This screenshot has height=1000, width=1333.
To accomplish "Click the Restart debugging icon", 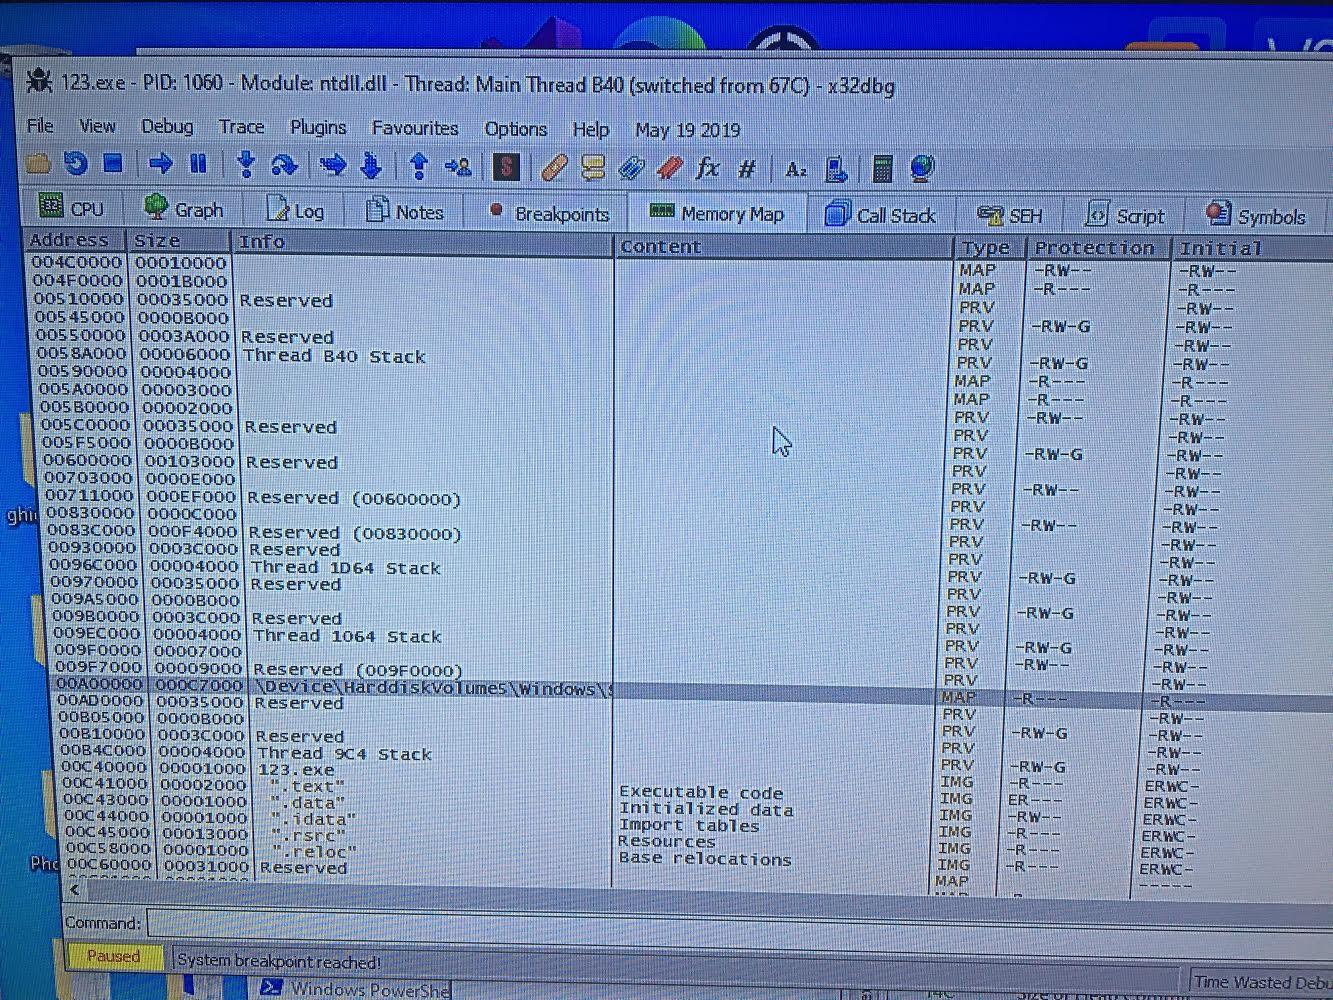I will (75, 163).
